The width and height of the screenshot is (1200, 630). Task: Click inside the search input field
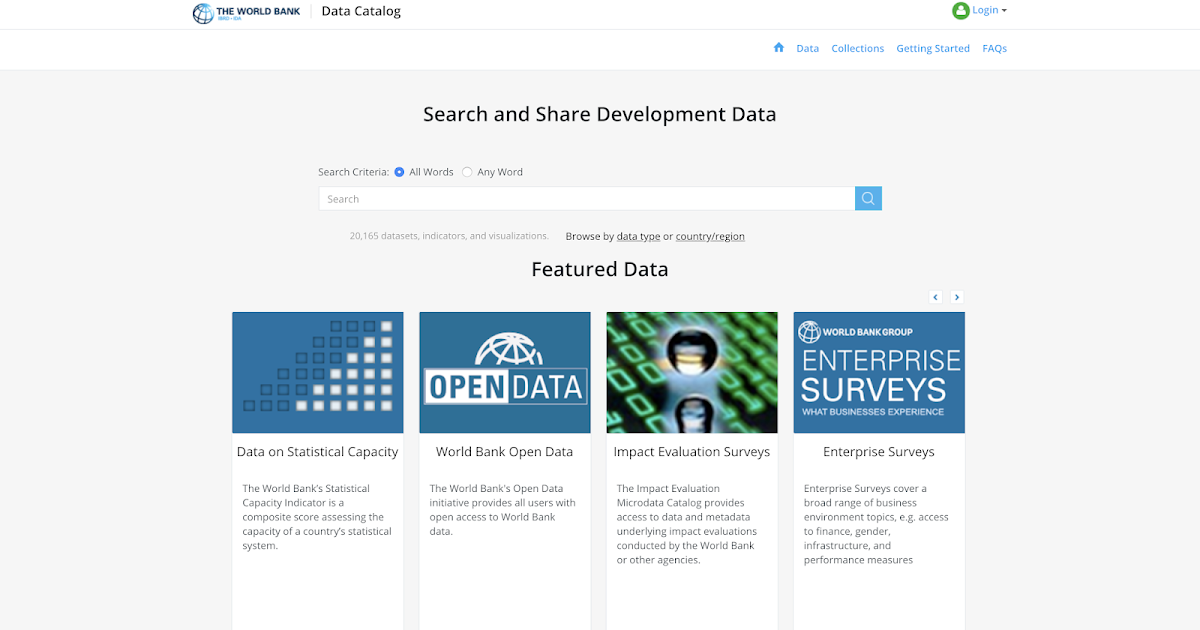pyautogui.click(x=586, y=198)
